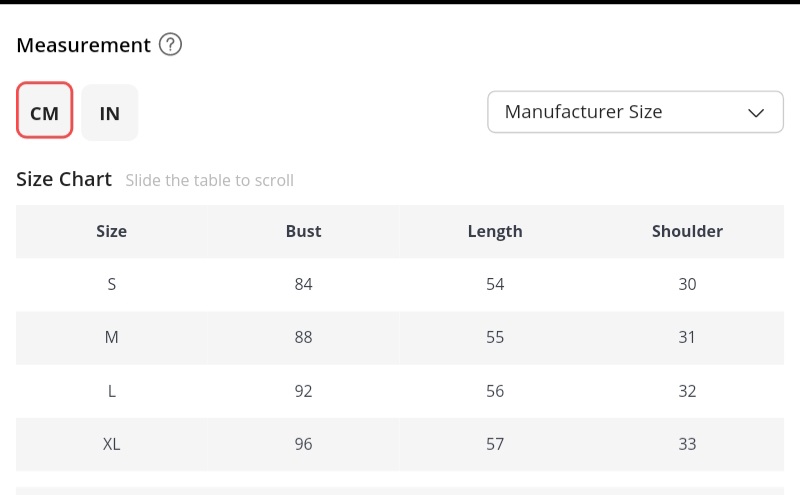Select the S size row label
This screenshot has width=800, height=495.
pyautogui.click(x=111, y=284)
